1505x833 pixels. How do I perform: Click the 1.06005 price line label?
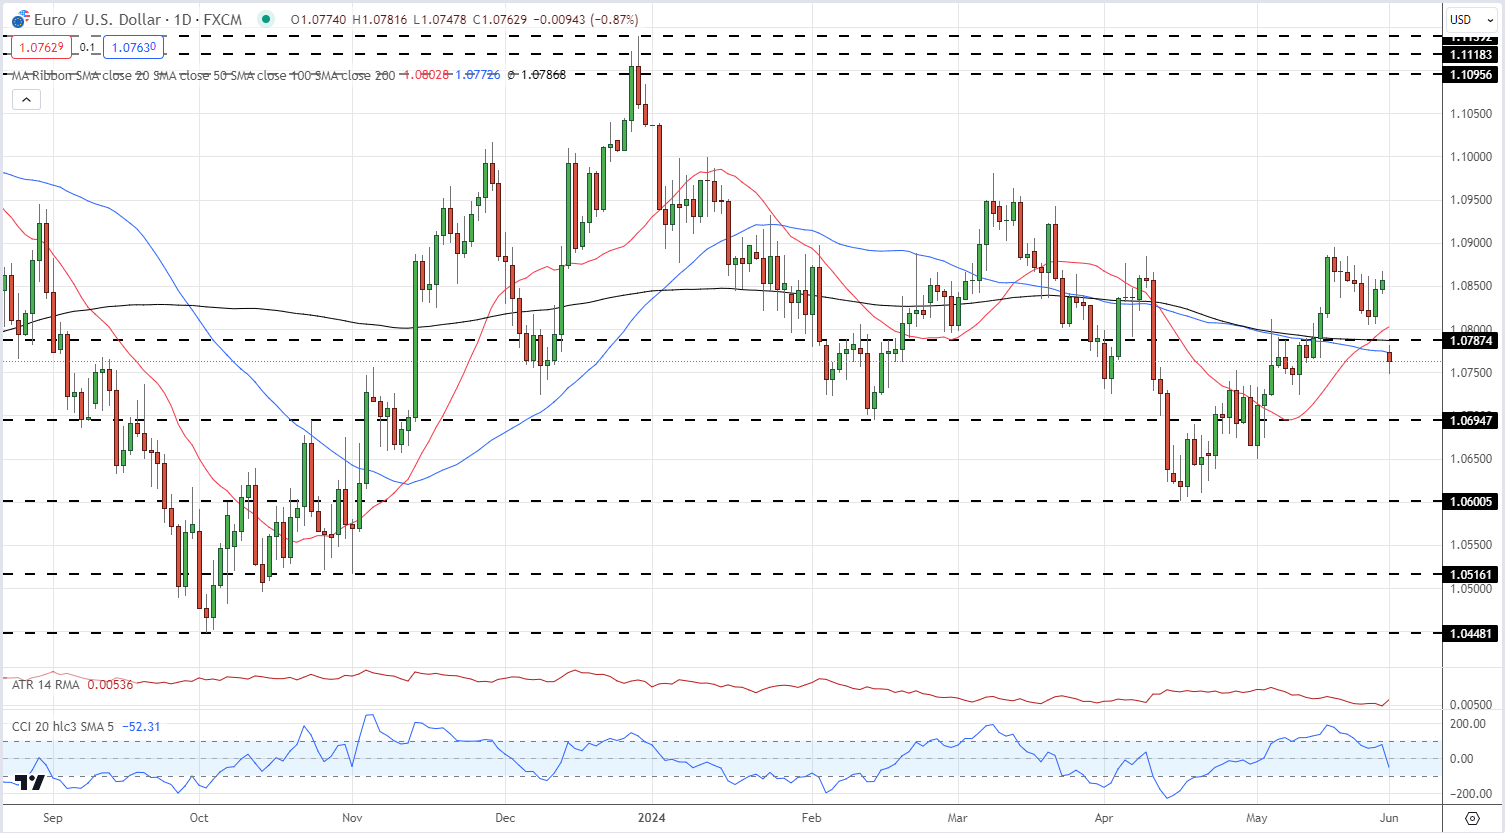[1471, 502]
